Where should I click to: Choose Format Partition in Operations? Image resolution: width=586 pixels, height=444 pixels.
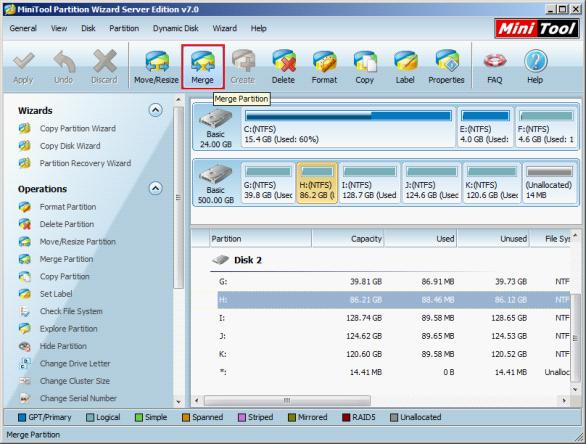pos(58,207)
